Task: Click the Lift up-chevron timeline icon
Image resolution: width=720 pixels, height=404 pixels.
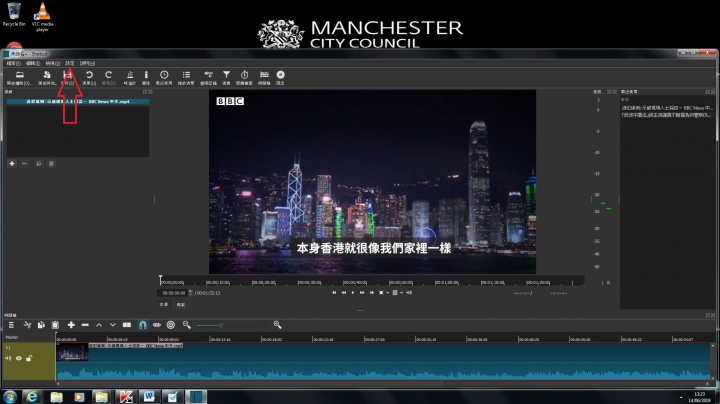Action: pyautogui.click(x=99, y=325)
